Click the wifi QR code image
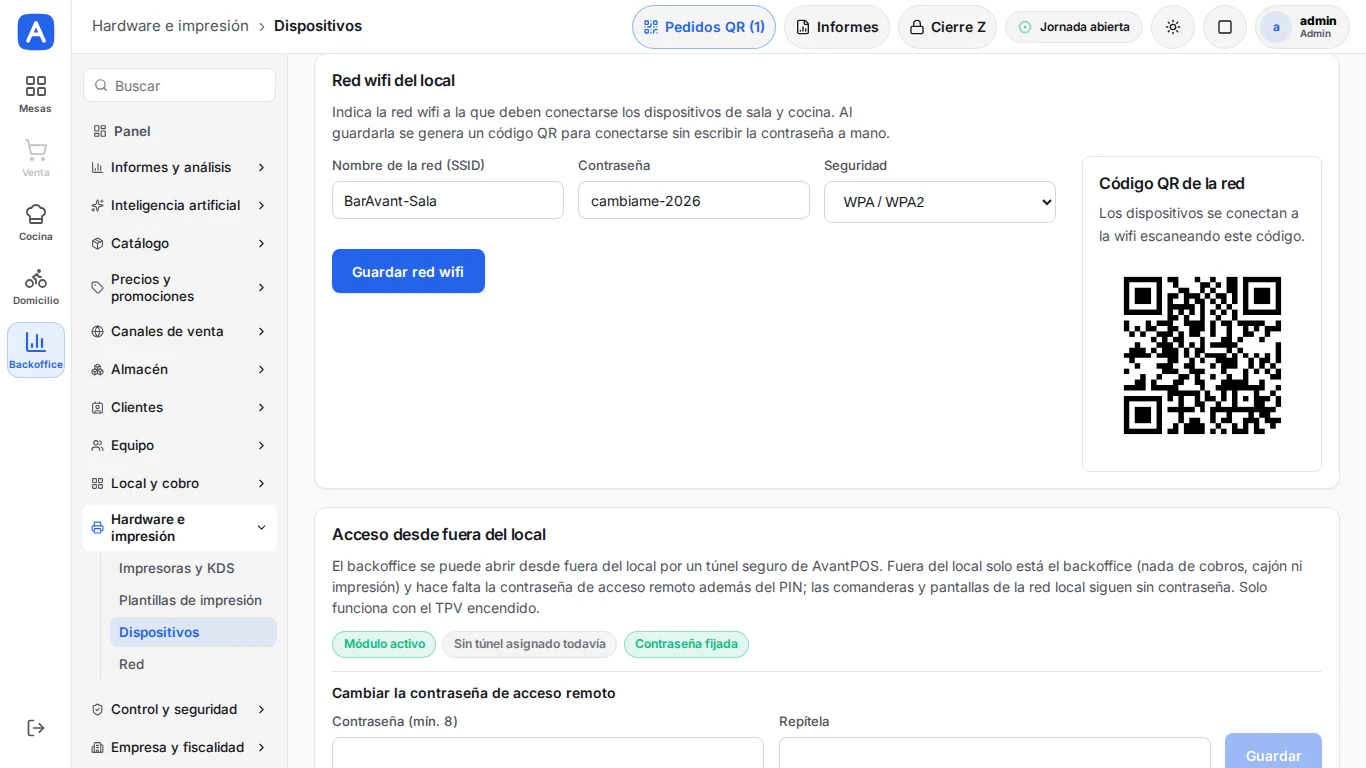This screenshot has height=768, width=1366. (1202, 355)
